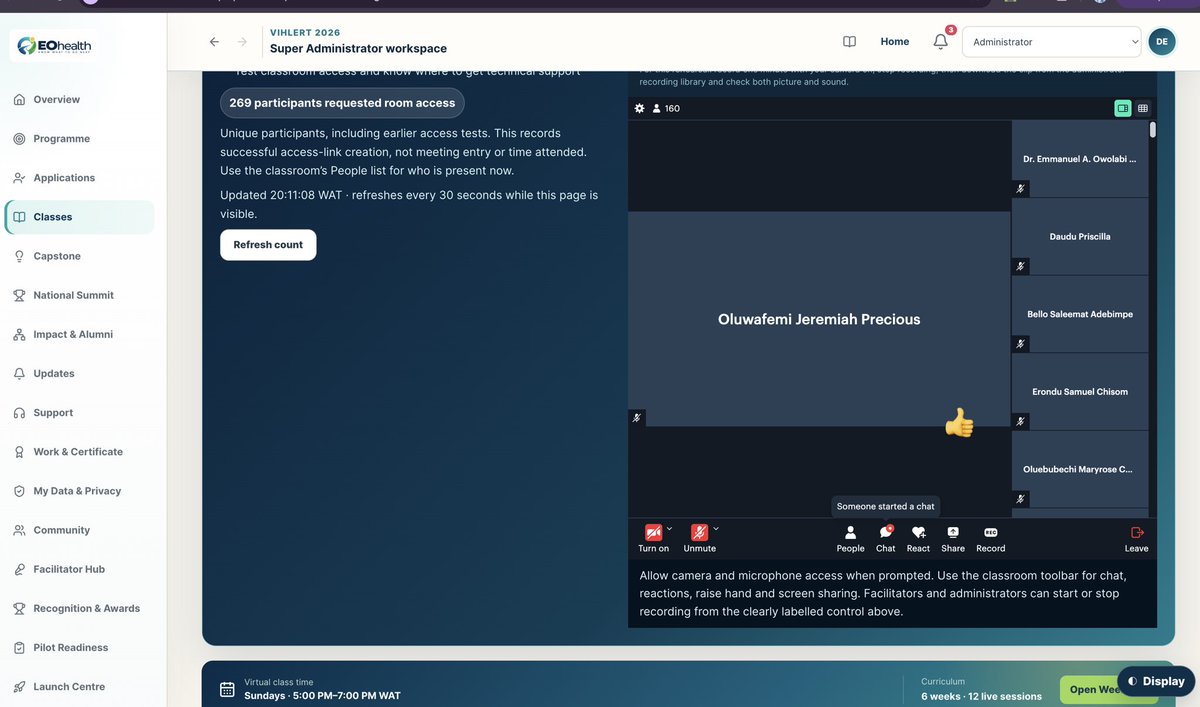Click main speaker Oluwafemi Jeremiah Precious
Screen dimensions: 1200x707
coord(819,320)
